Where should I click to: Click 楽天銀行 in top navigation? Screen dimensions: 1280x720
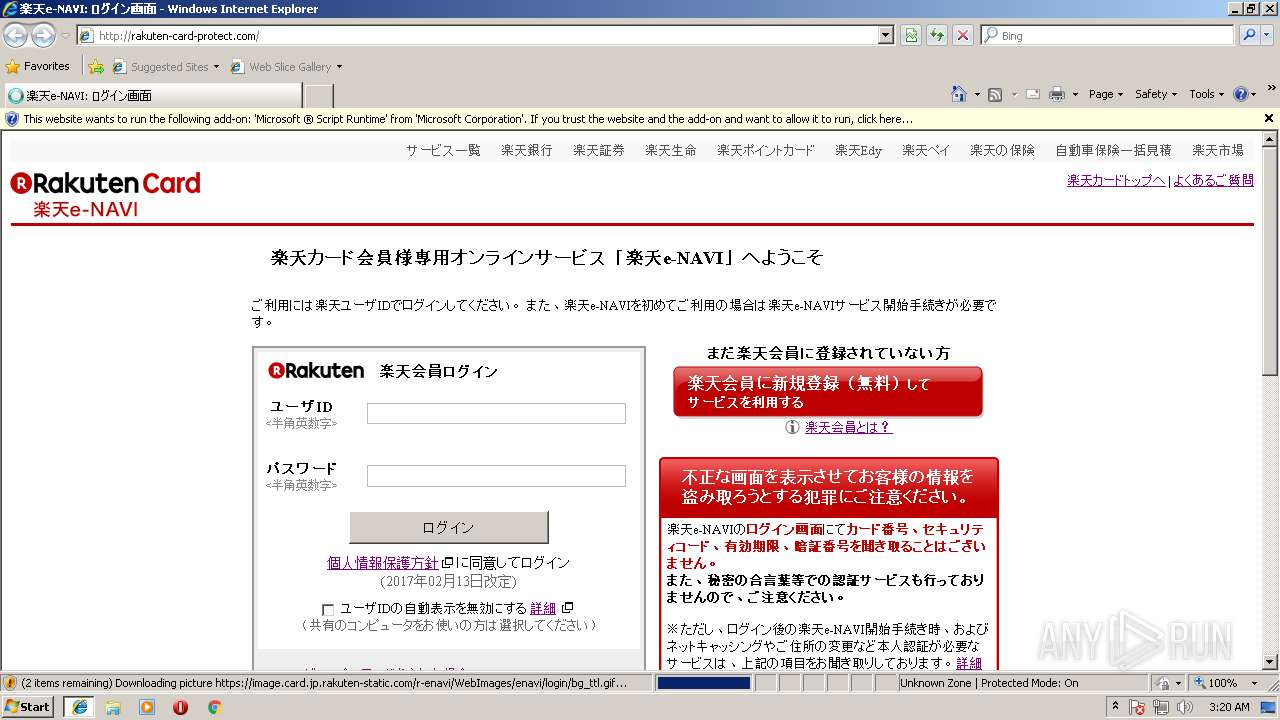tap(527, 150)
